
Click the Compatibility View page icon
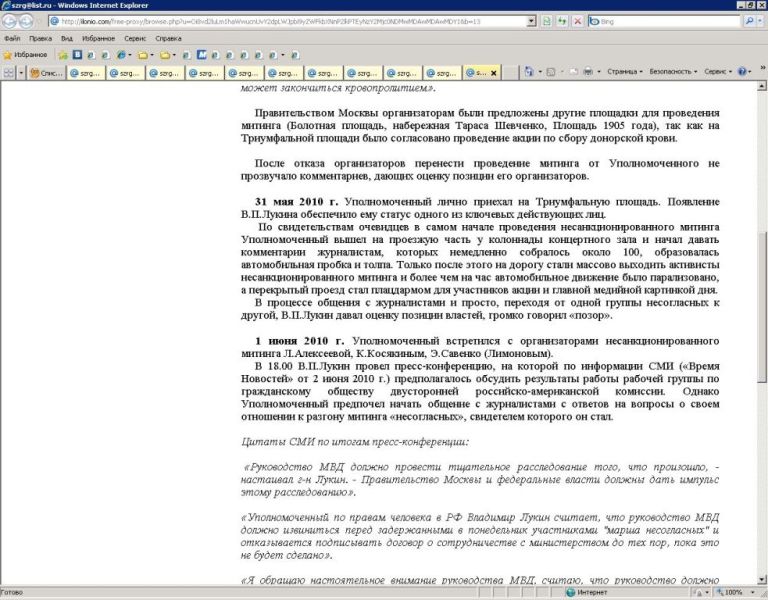pos(546,21)
